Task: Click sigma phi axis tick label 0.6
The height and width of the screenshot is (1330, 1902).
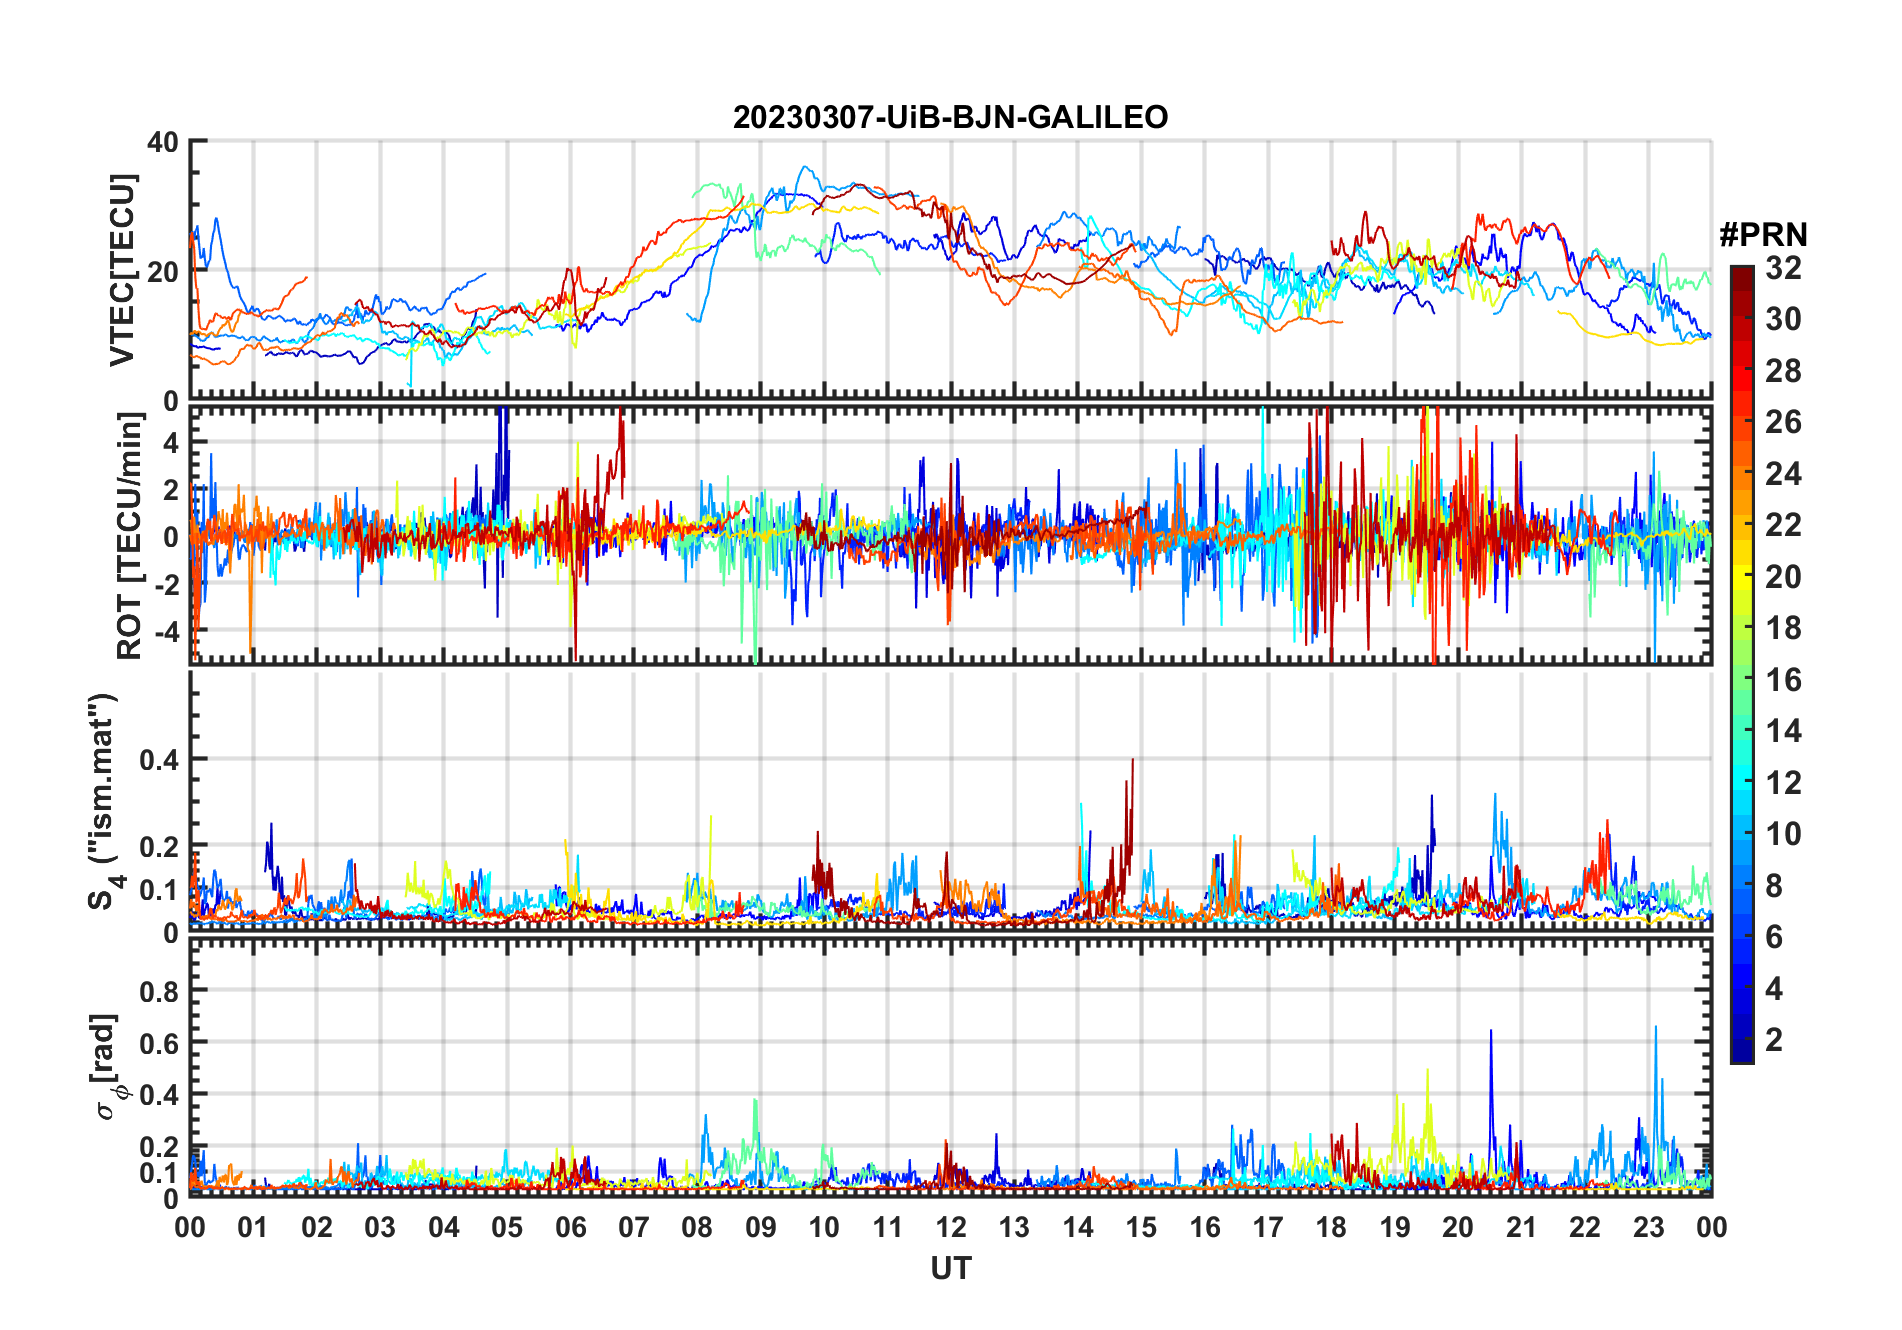Action: click(159, 1043)
